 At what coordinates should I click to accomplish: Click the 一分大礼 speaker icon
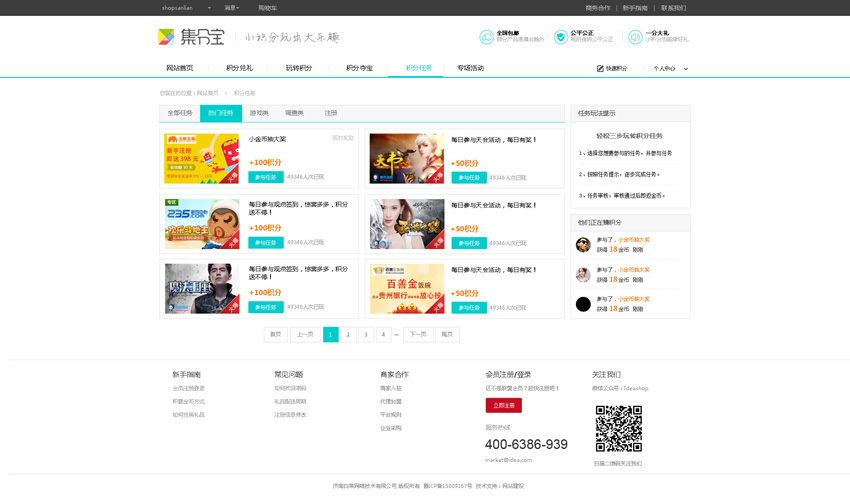point(635,37)
